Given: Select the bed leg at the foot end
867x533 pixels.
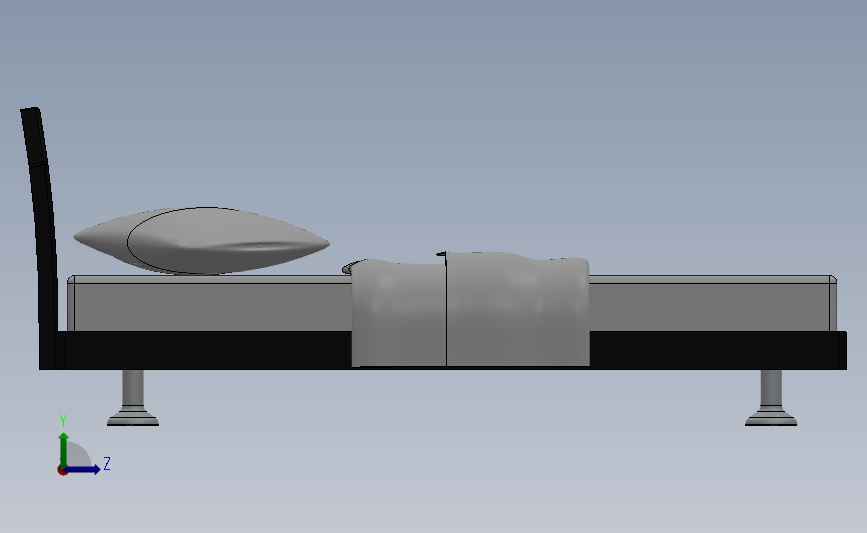Looking at the screenshot, I should click(x=771, y=398).
